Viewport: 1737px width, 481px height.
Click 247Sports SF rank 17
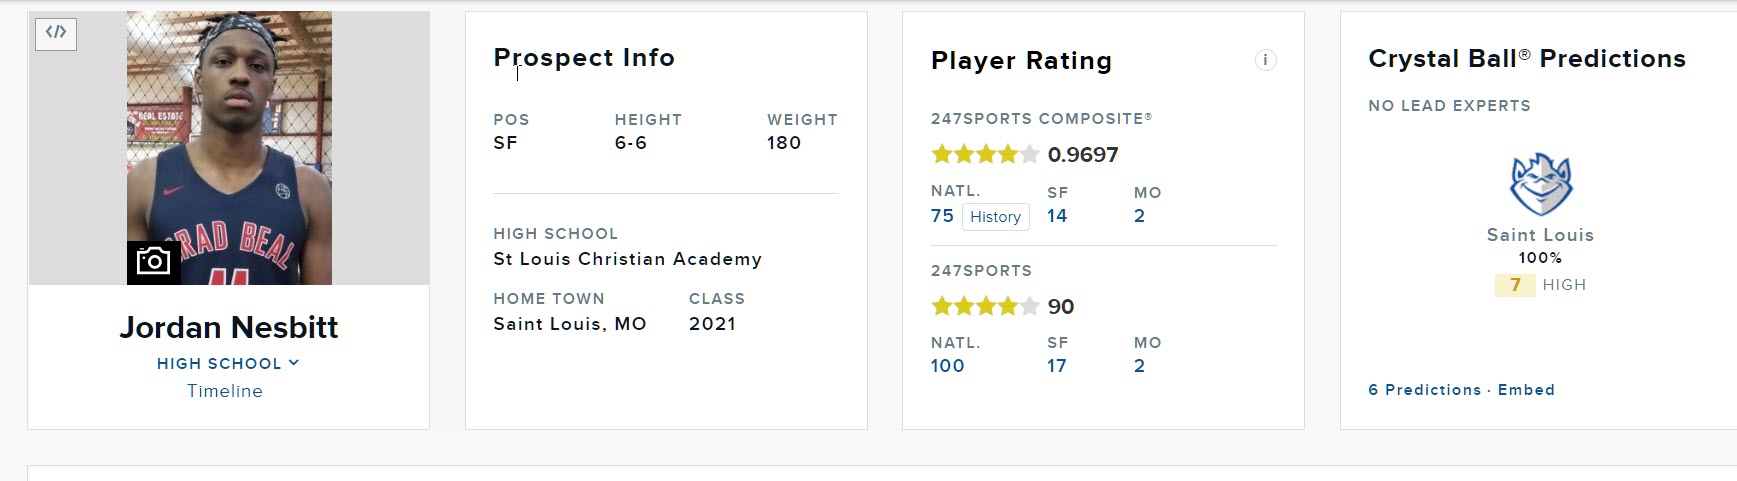coord(1057,366)
